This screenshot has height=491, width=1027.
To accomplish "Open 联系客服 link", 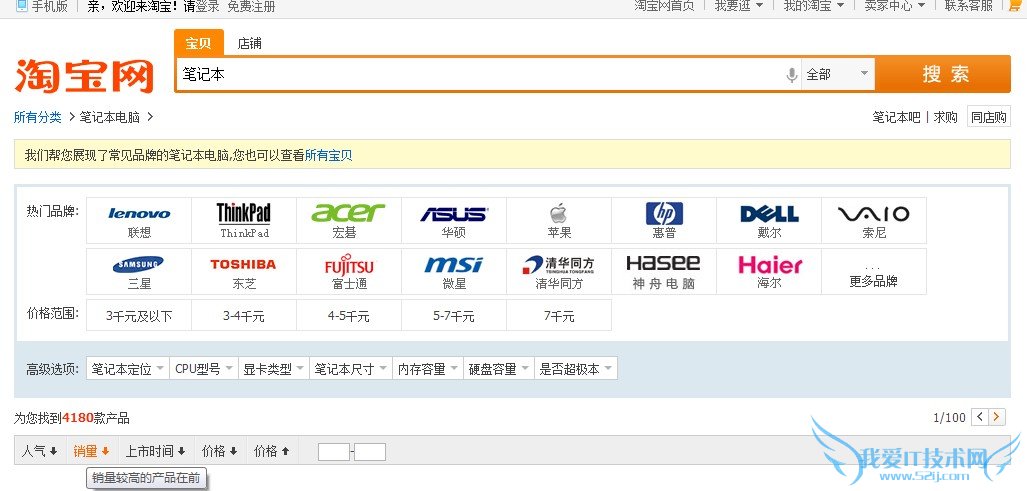I will pyautogui.click(x=969, y=6).
